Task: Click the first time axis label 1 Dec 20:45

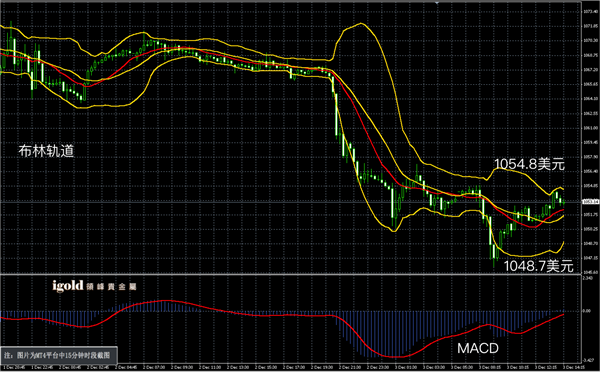Action: [x=12, y=368]
